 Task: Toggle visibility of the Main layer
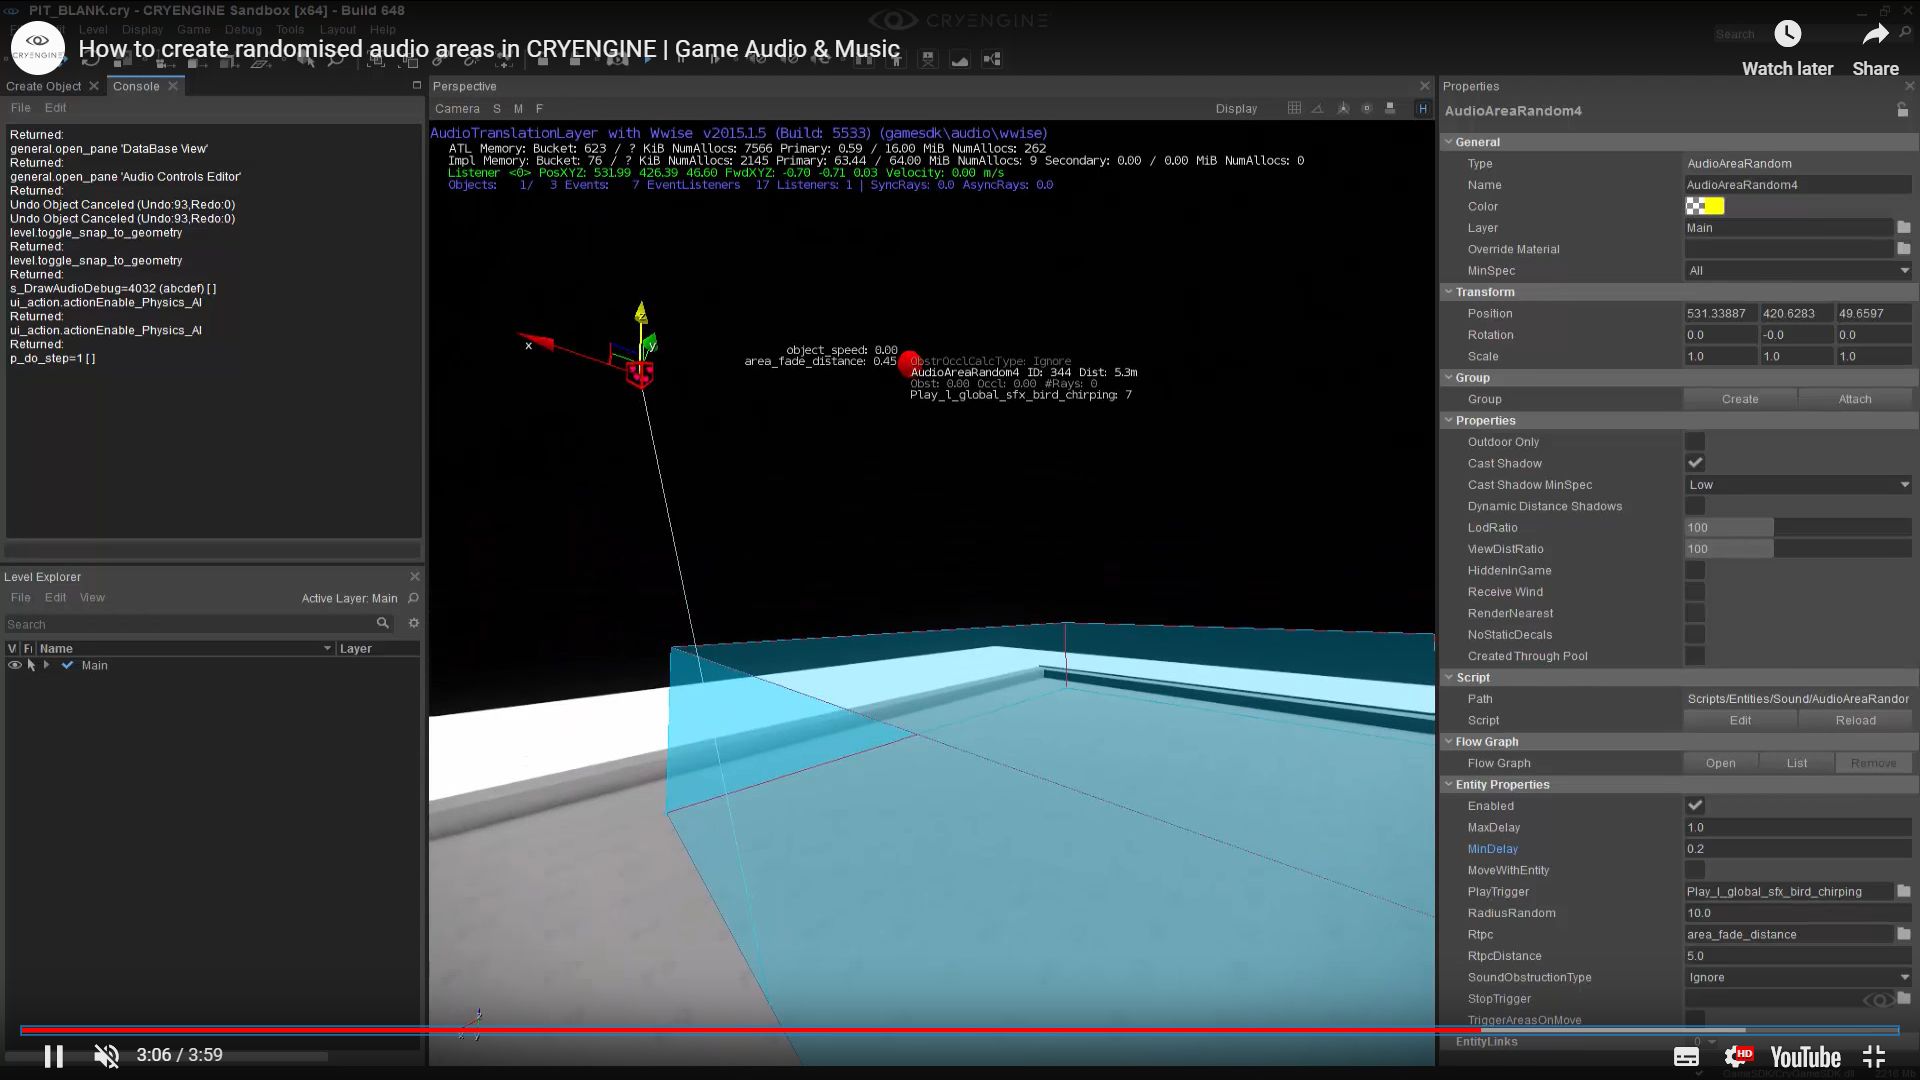(x=15, y=665)
